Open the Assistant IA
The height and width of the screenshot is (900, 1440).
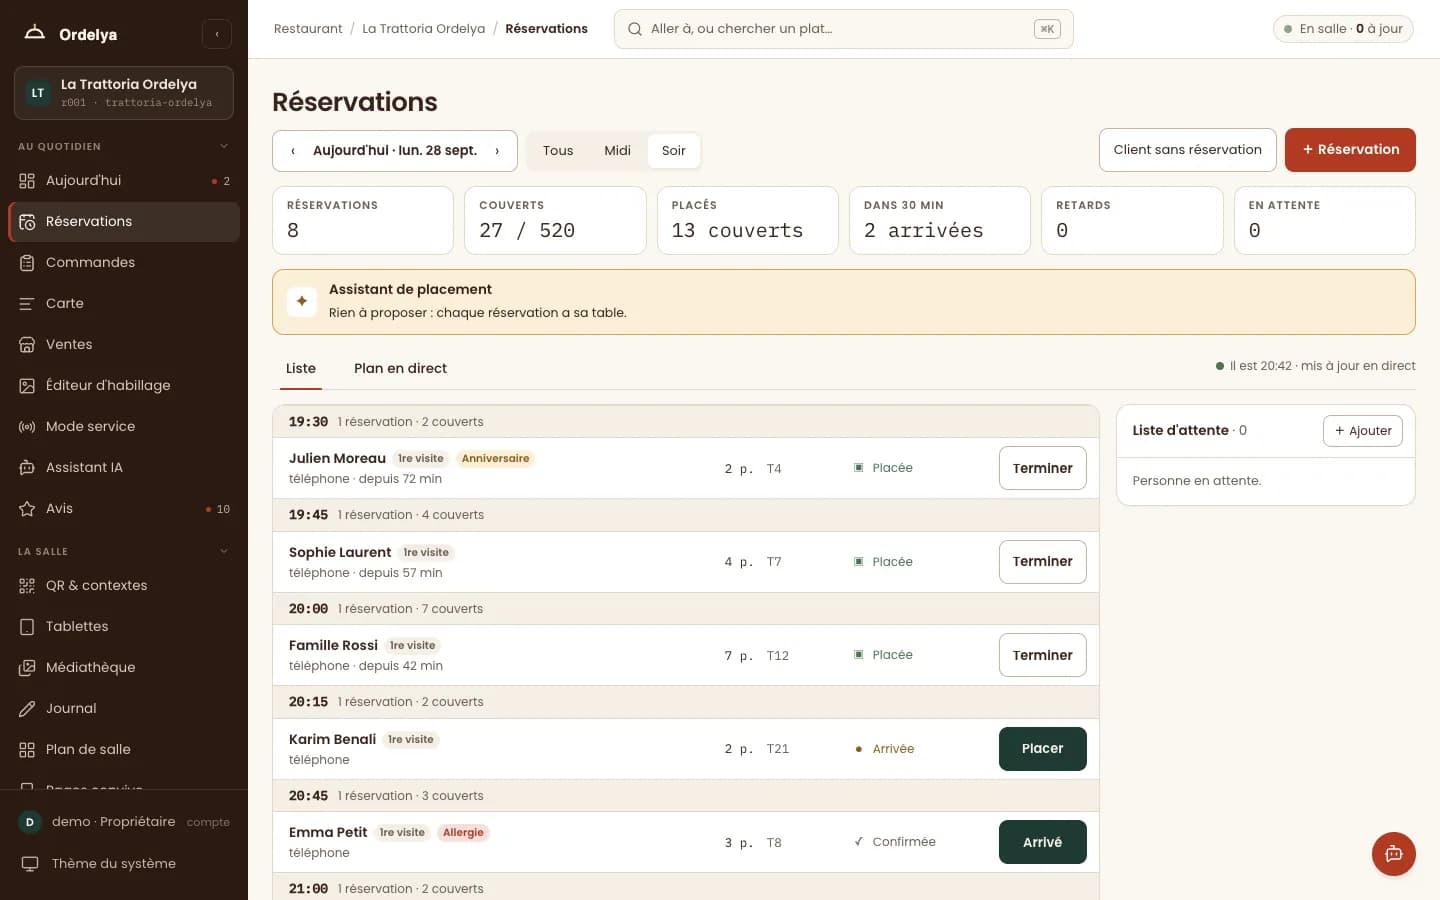[x=124, y=467]
